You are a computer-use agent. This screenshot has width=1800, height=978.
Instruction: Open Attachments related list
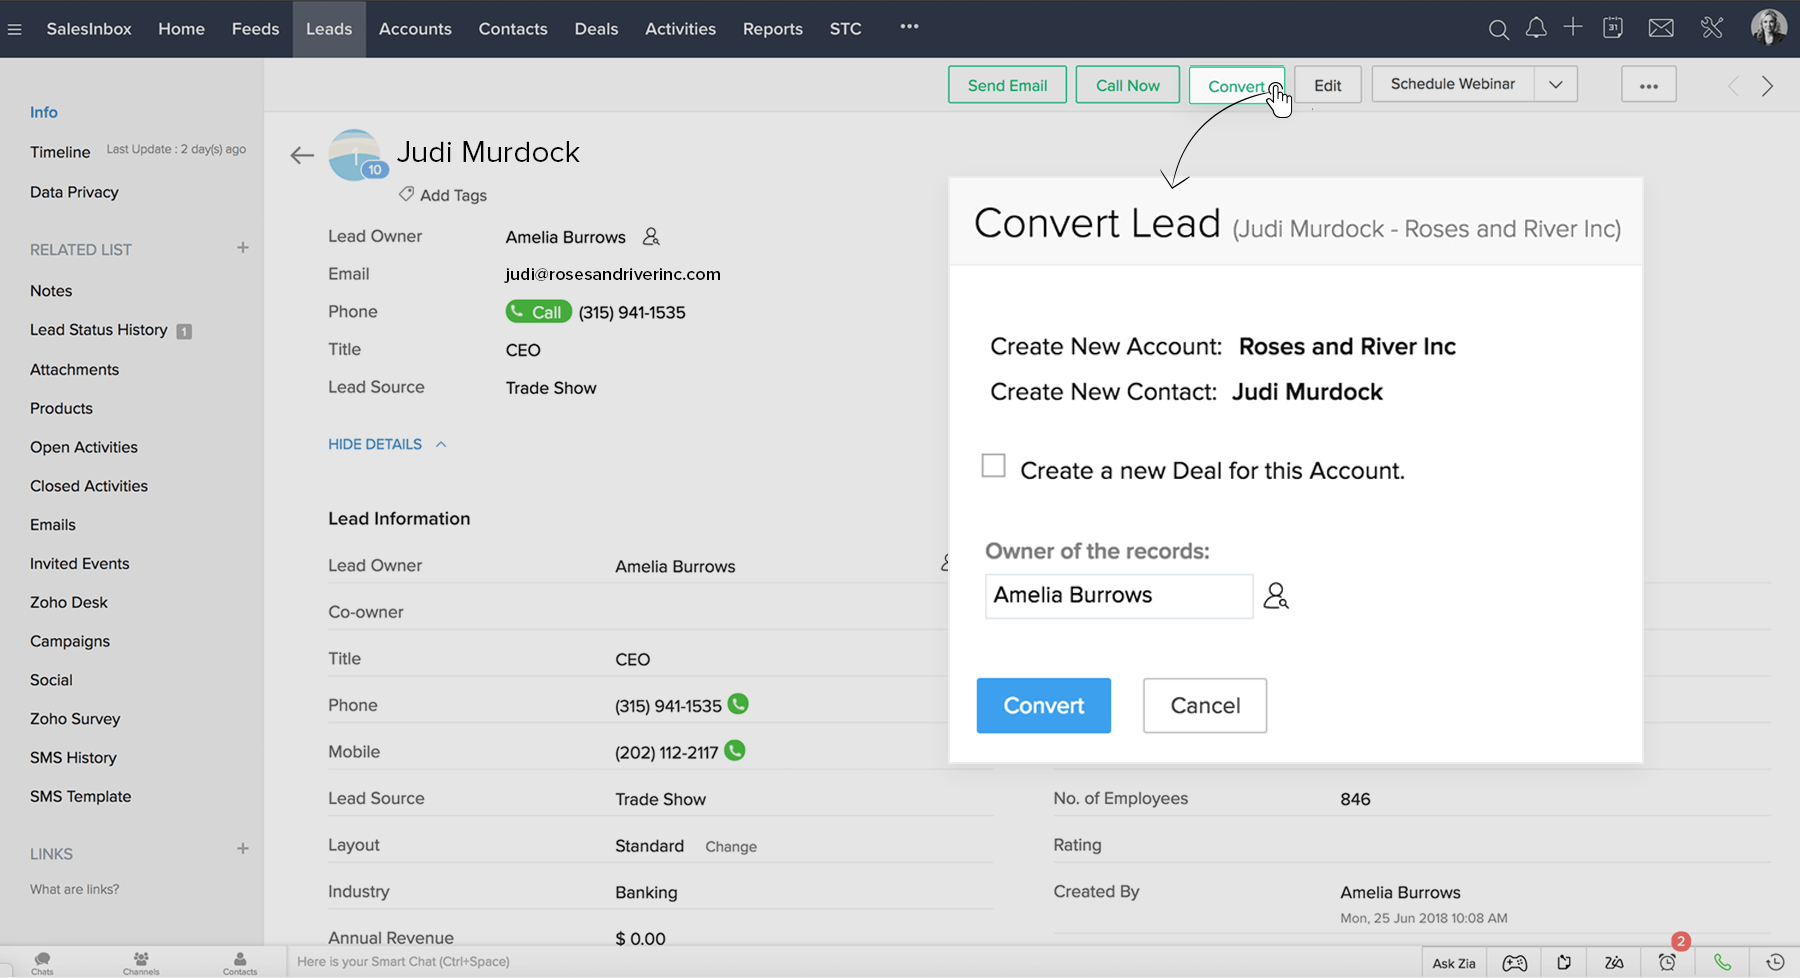pyautogui.click(x=74, y=369)
